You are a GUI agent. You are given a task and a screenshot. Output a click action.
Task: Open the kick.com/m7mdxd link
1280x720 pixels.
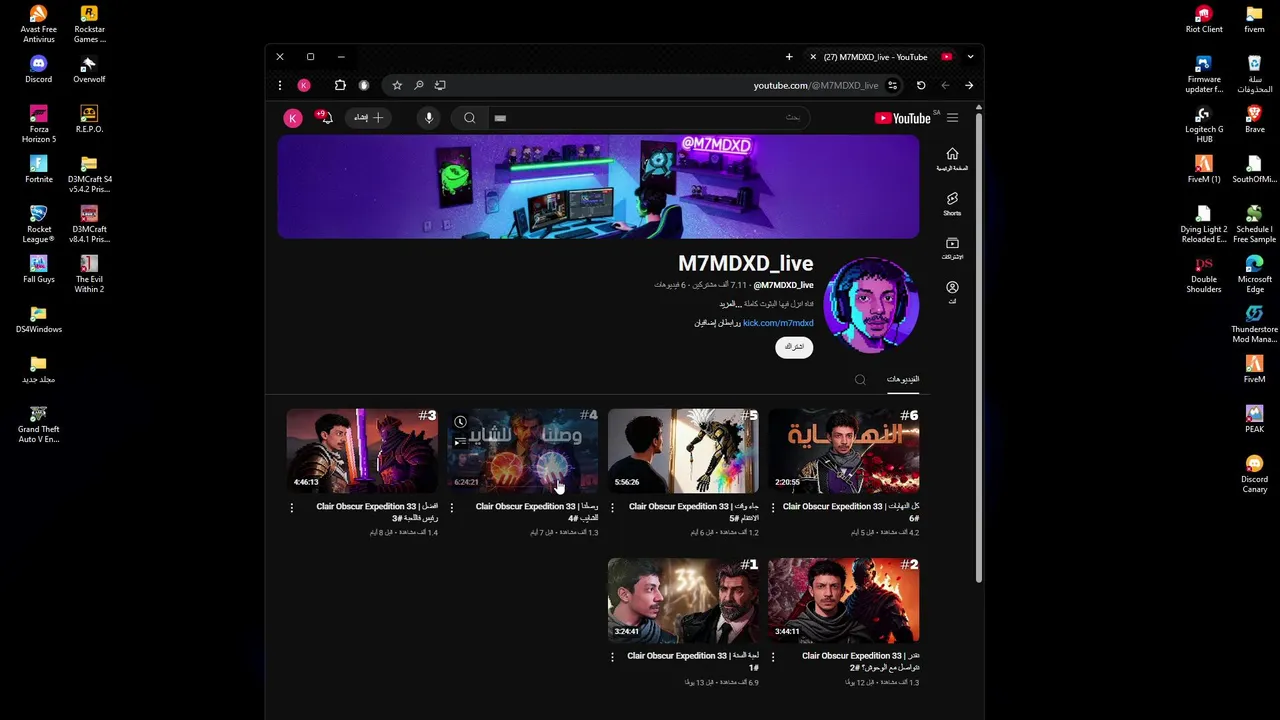pyautogui.click(x=778, y=323)
